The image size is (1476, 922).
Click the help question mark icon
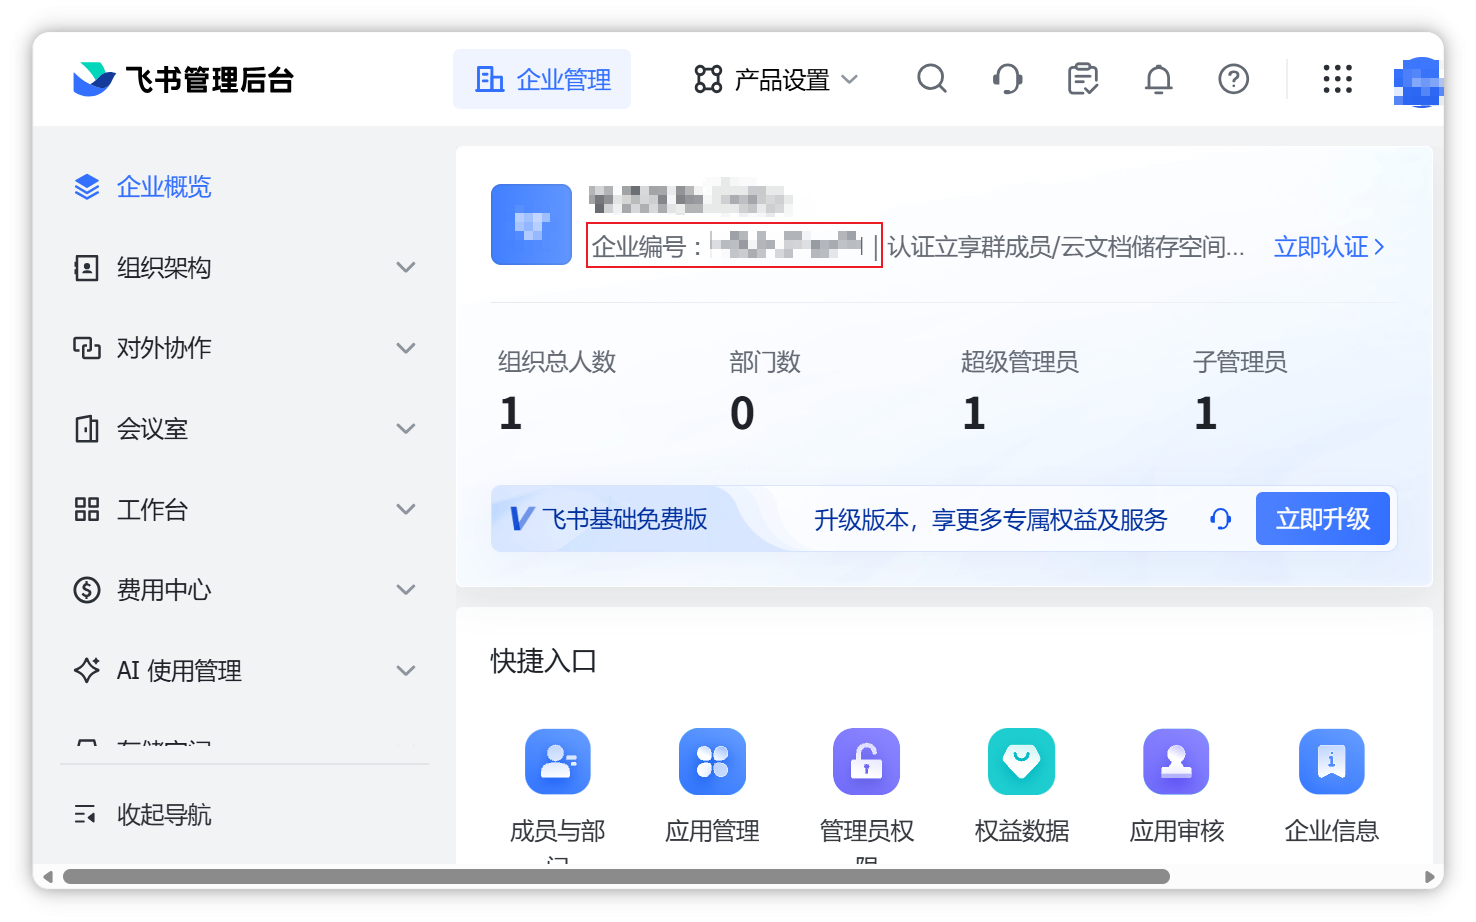[1233, 78]
